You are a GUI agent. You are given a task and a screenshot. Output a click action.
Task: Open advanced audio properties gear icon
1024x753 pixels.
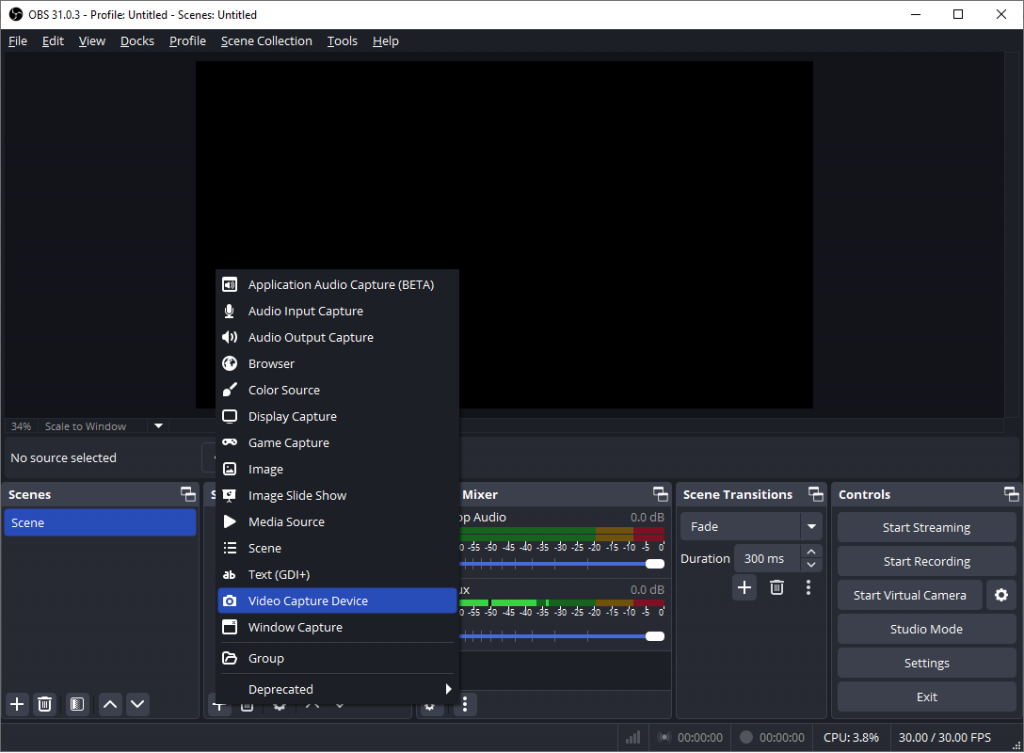point(430,707)
